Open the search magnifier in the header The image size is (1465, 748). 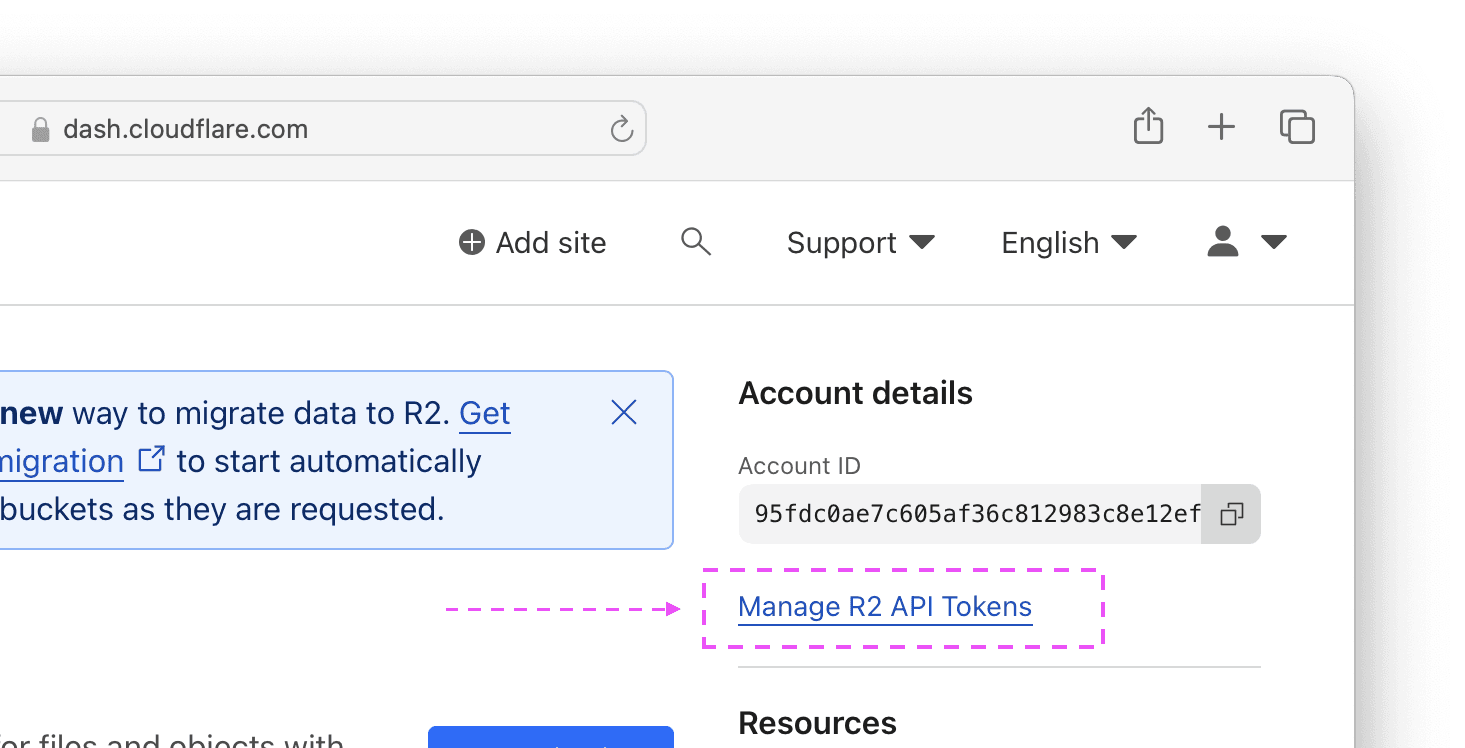(695, 242)
